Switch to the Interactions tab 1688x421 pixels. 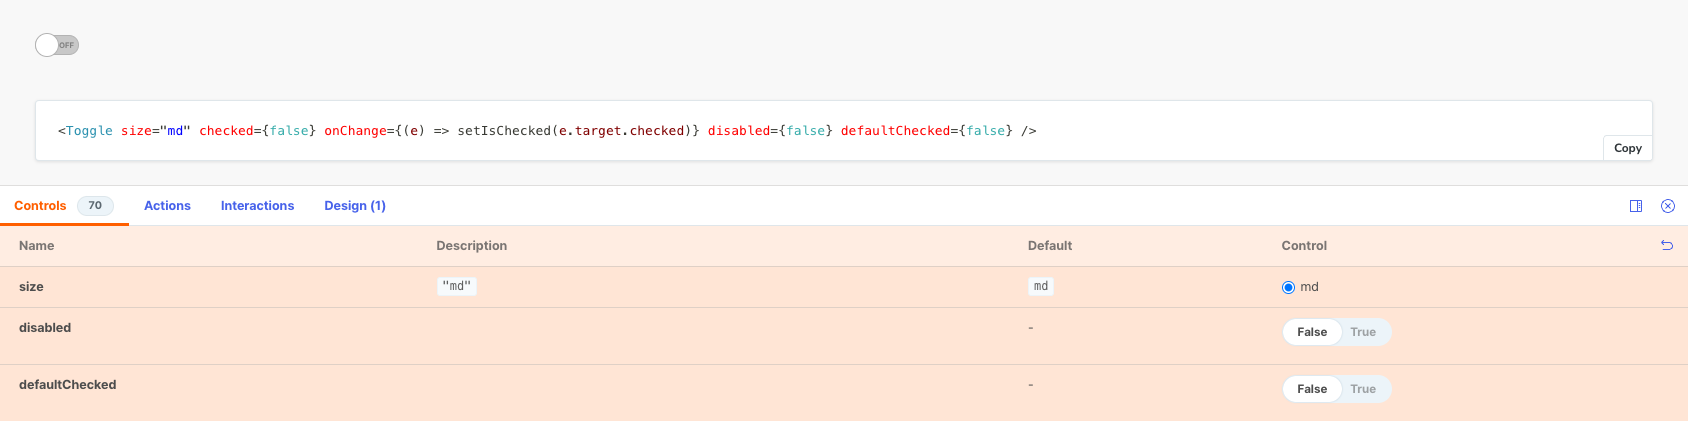click(x=257, y=206)
